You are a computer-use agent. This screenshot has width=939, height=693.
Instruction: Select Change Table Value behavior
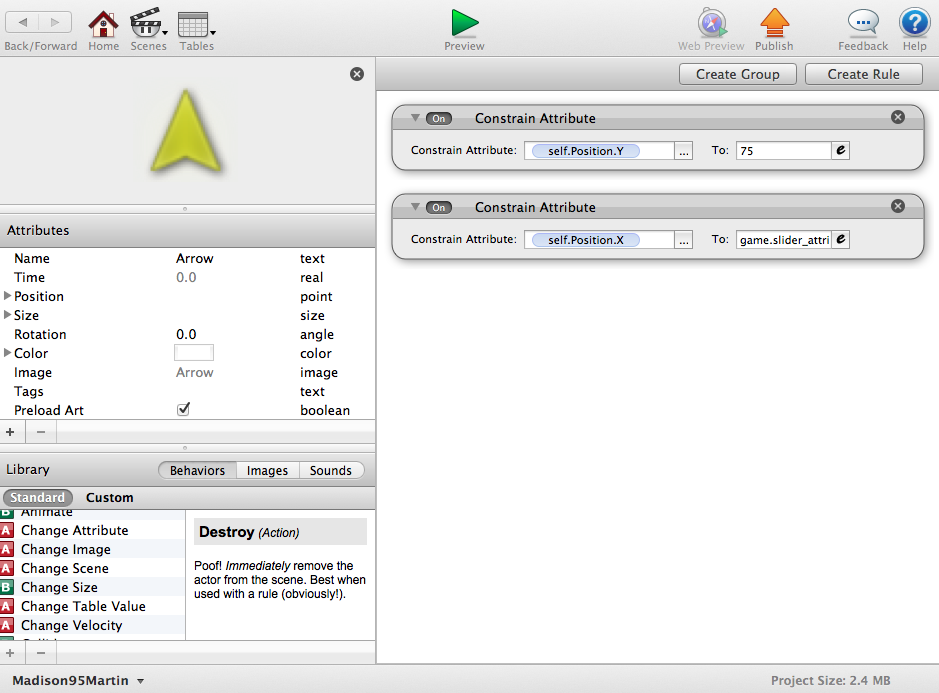pos(92,606)
